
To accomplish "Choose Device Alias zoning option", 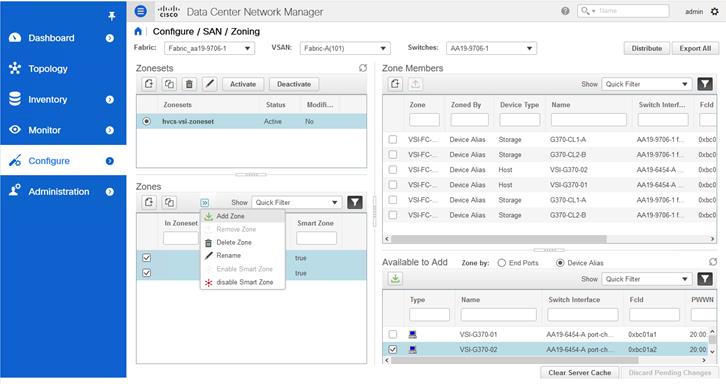I will tap(560, 263).
